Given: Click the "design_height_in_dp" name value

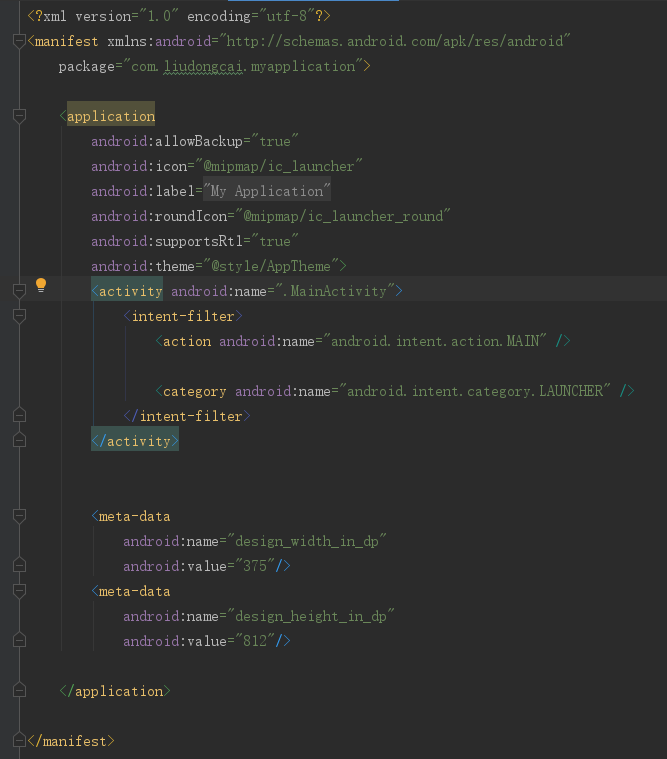Looking at the screenshot, I should [x=311, y=616].
